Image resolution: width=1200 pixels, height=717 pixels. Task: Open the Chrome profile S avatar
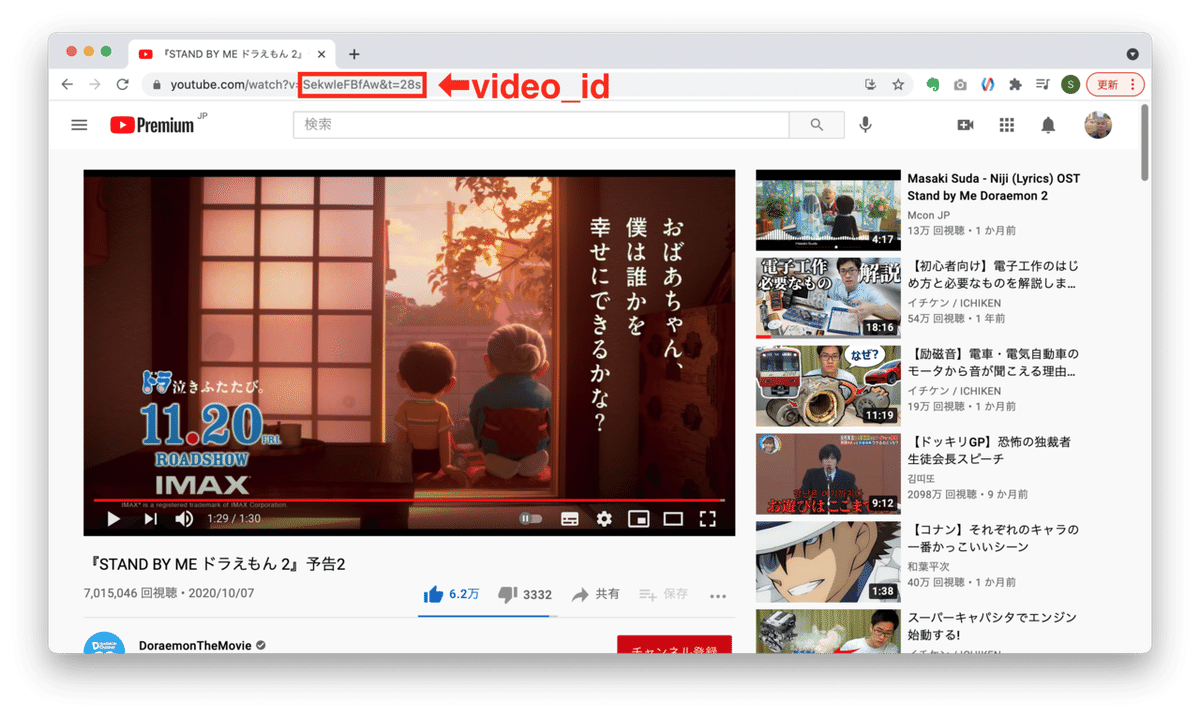click(x=1070, y=85)
